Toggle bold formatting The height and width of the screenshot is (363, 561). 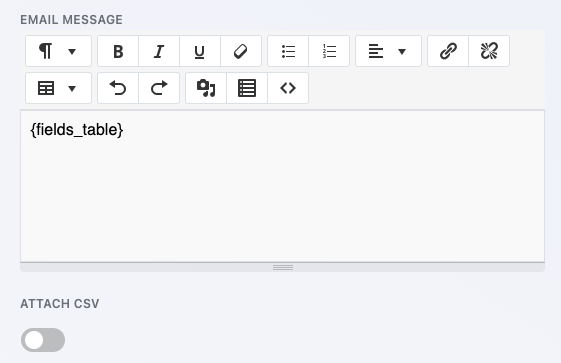(x=118, y=51)
